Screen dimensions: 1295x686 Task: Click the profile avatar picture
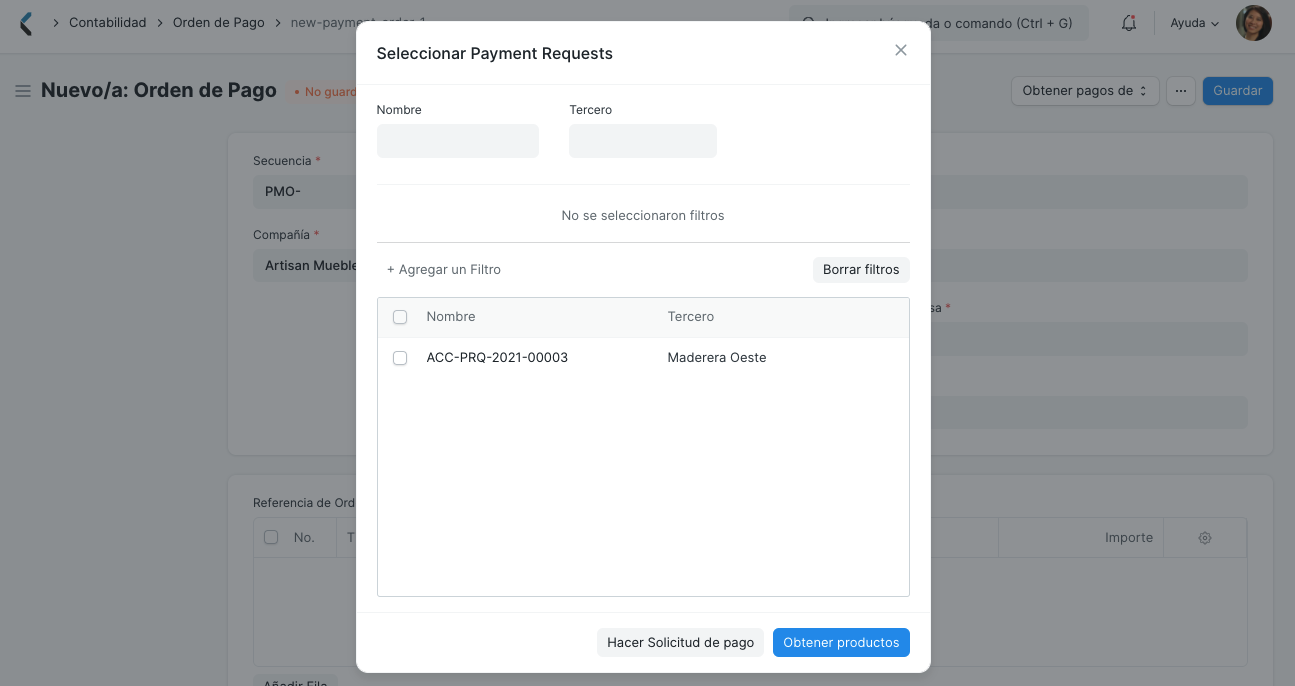pyautogui.click(x=1253, y=22)
